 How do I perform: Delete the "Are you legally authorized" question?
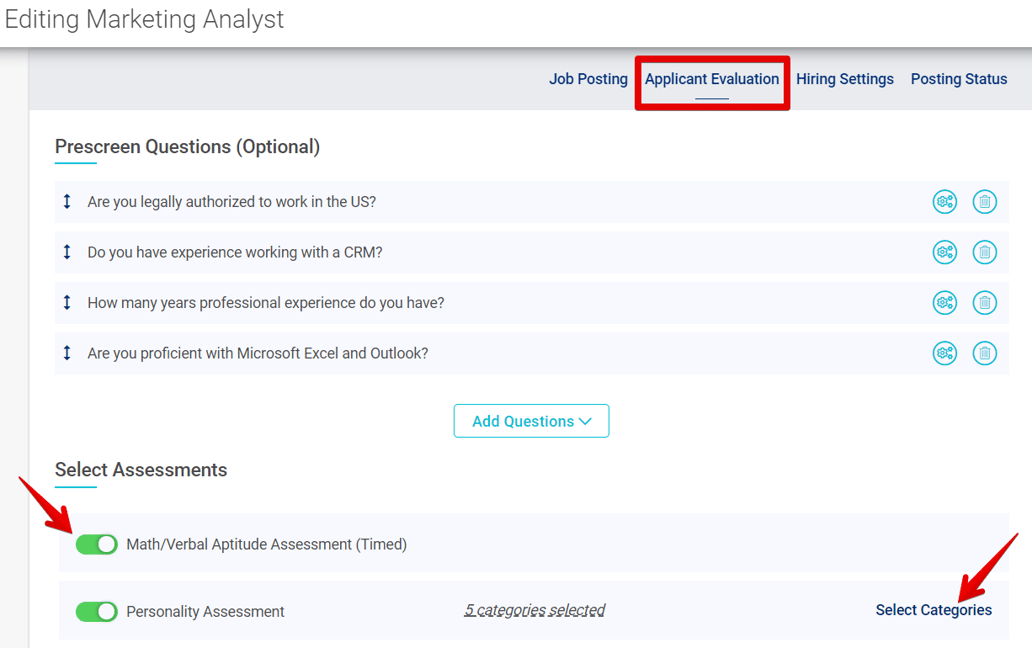coord(985,201)
